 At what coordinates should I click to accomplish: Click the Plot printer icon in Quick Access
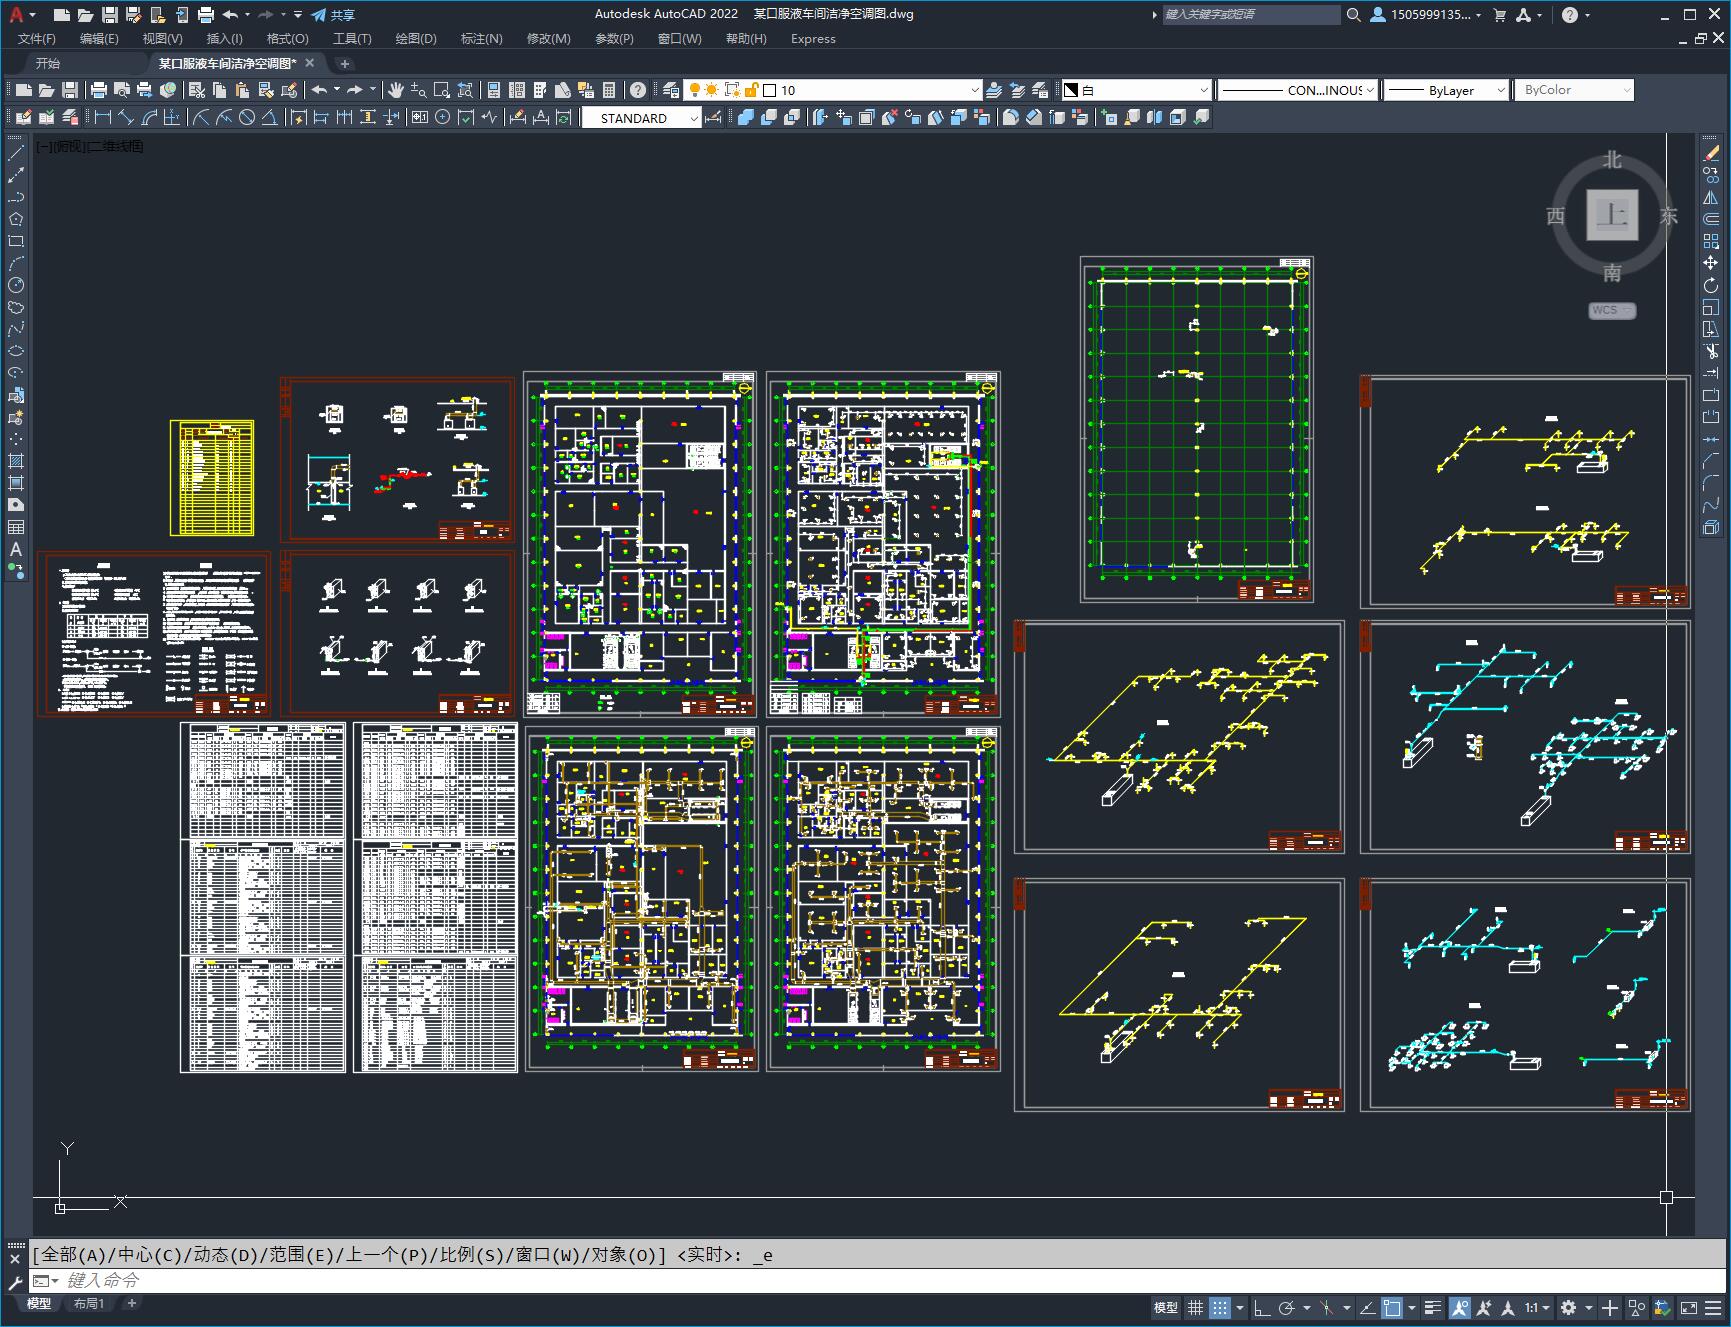pos(206,15)
